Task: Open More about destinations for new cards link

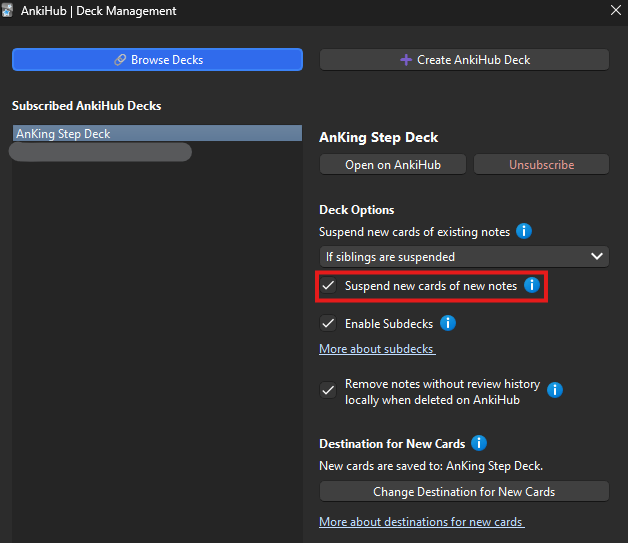Action: click(x=422, y=522)
